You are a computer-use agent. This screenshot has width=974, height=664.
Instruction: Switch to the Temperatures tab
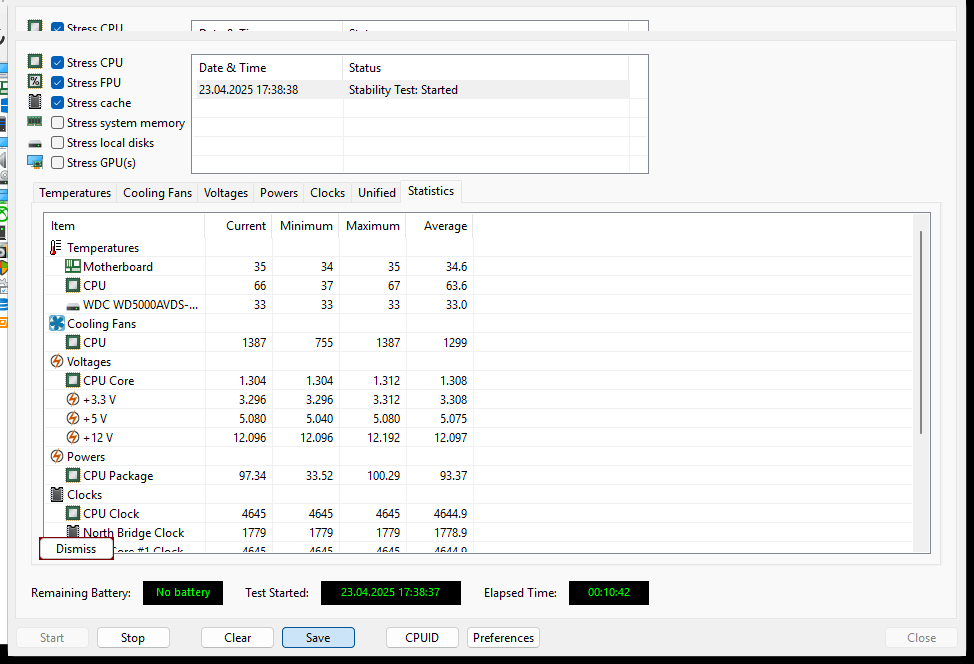point(75,193)
